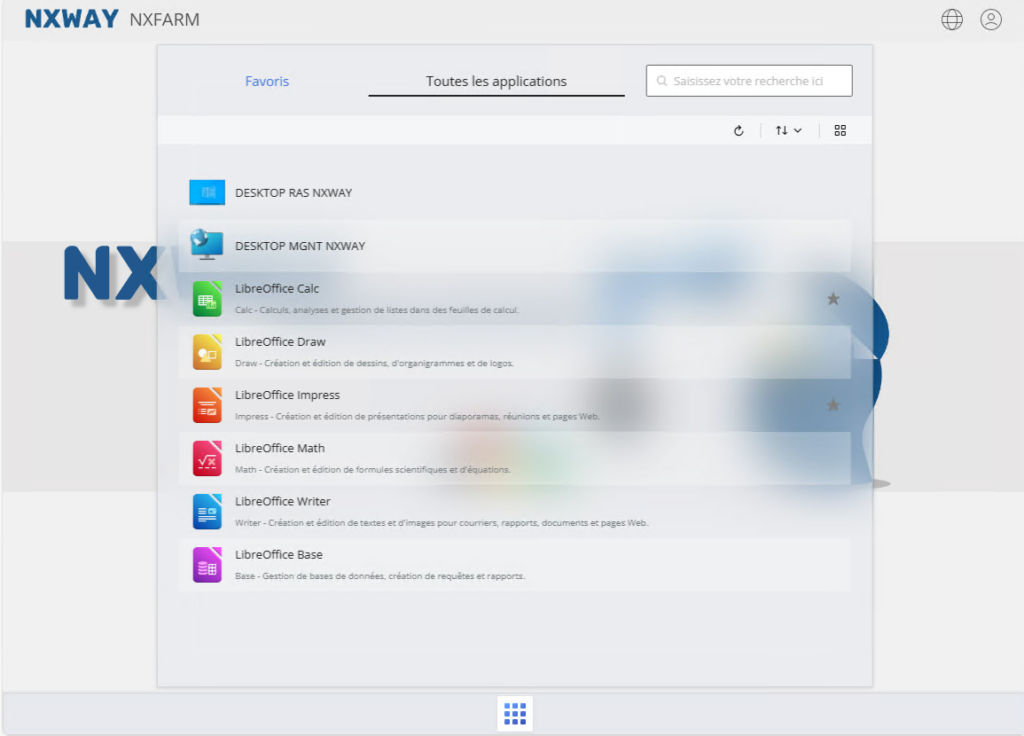The image size is (1024, 736).
Task: Click the LibreOffice Draw title
Action: tap(280, 342)
